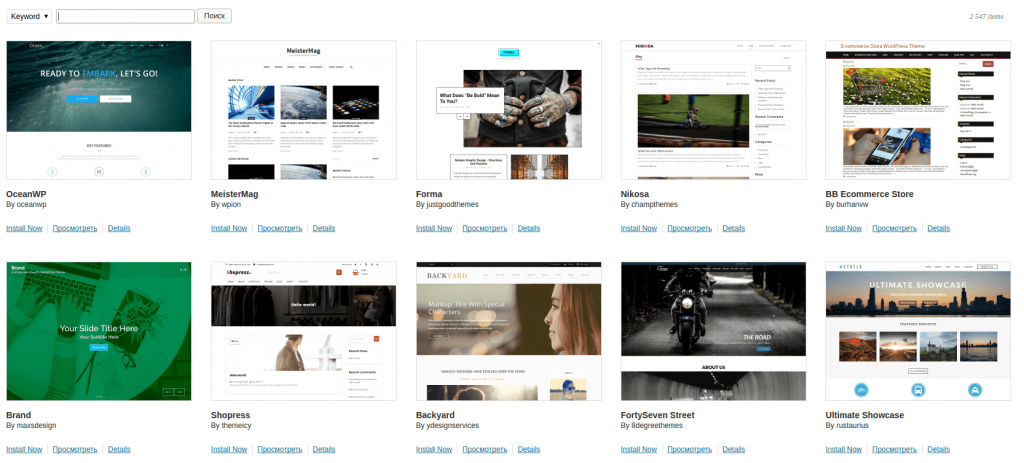Click Просмотреть for Ultimate Showcase
Screen dimensions: 1024x463
click(x=895, y=449)
